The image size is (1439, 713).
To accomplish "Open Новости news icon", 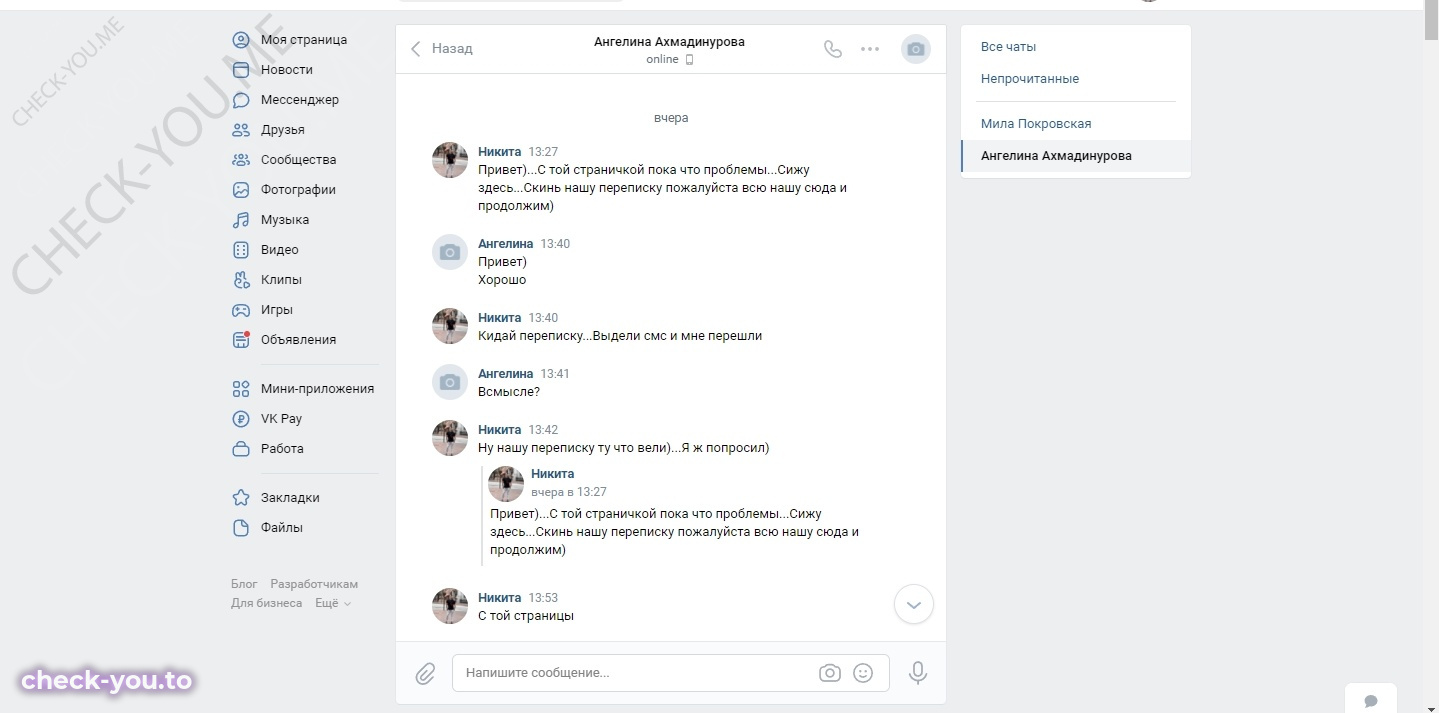I will coord(241,70).
